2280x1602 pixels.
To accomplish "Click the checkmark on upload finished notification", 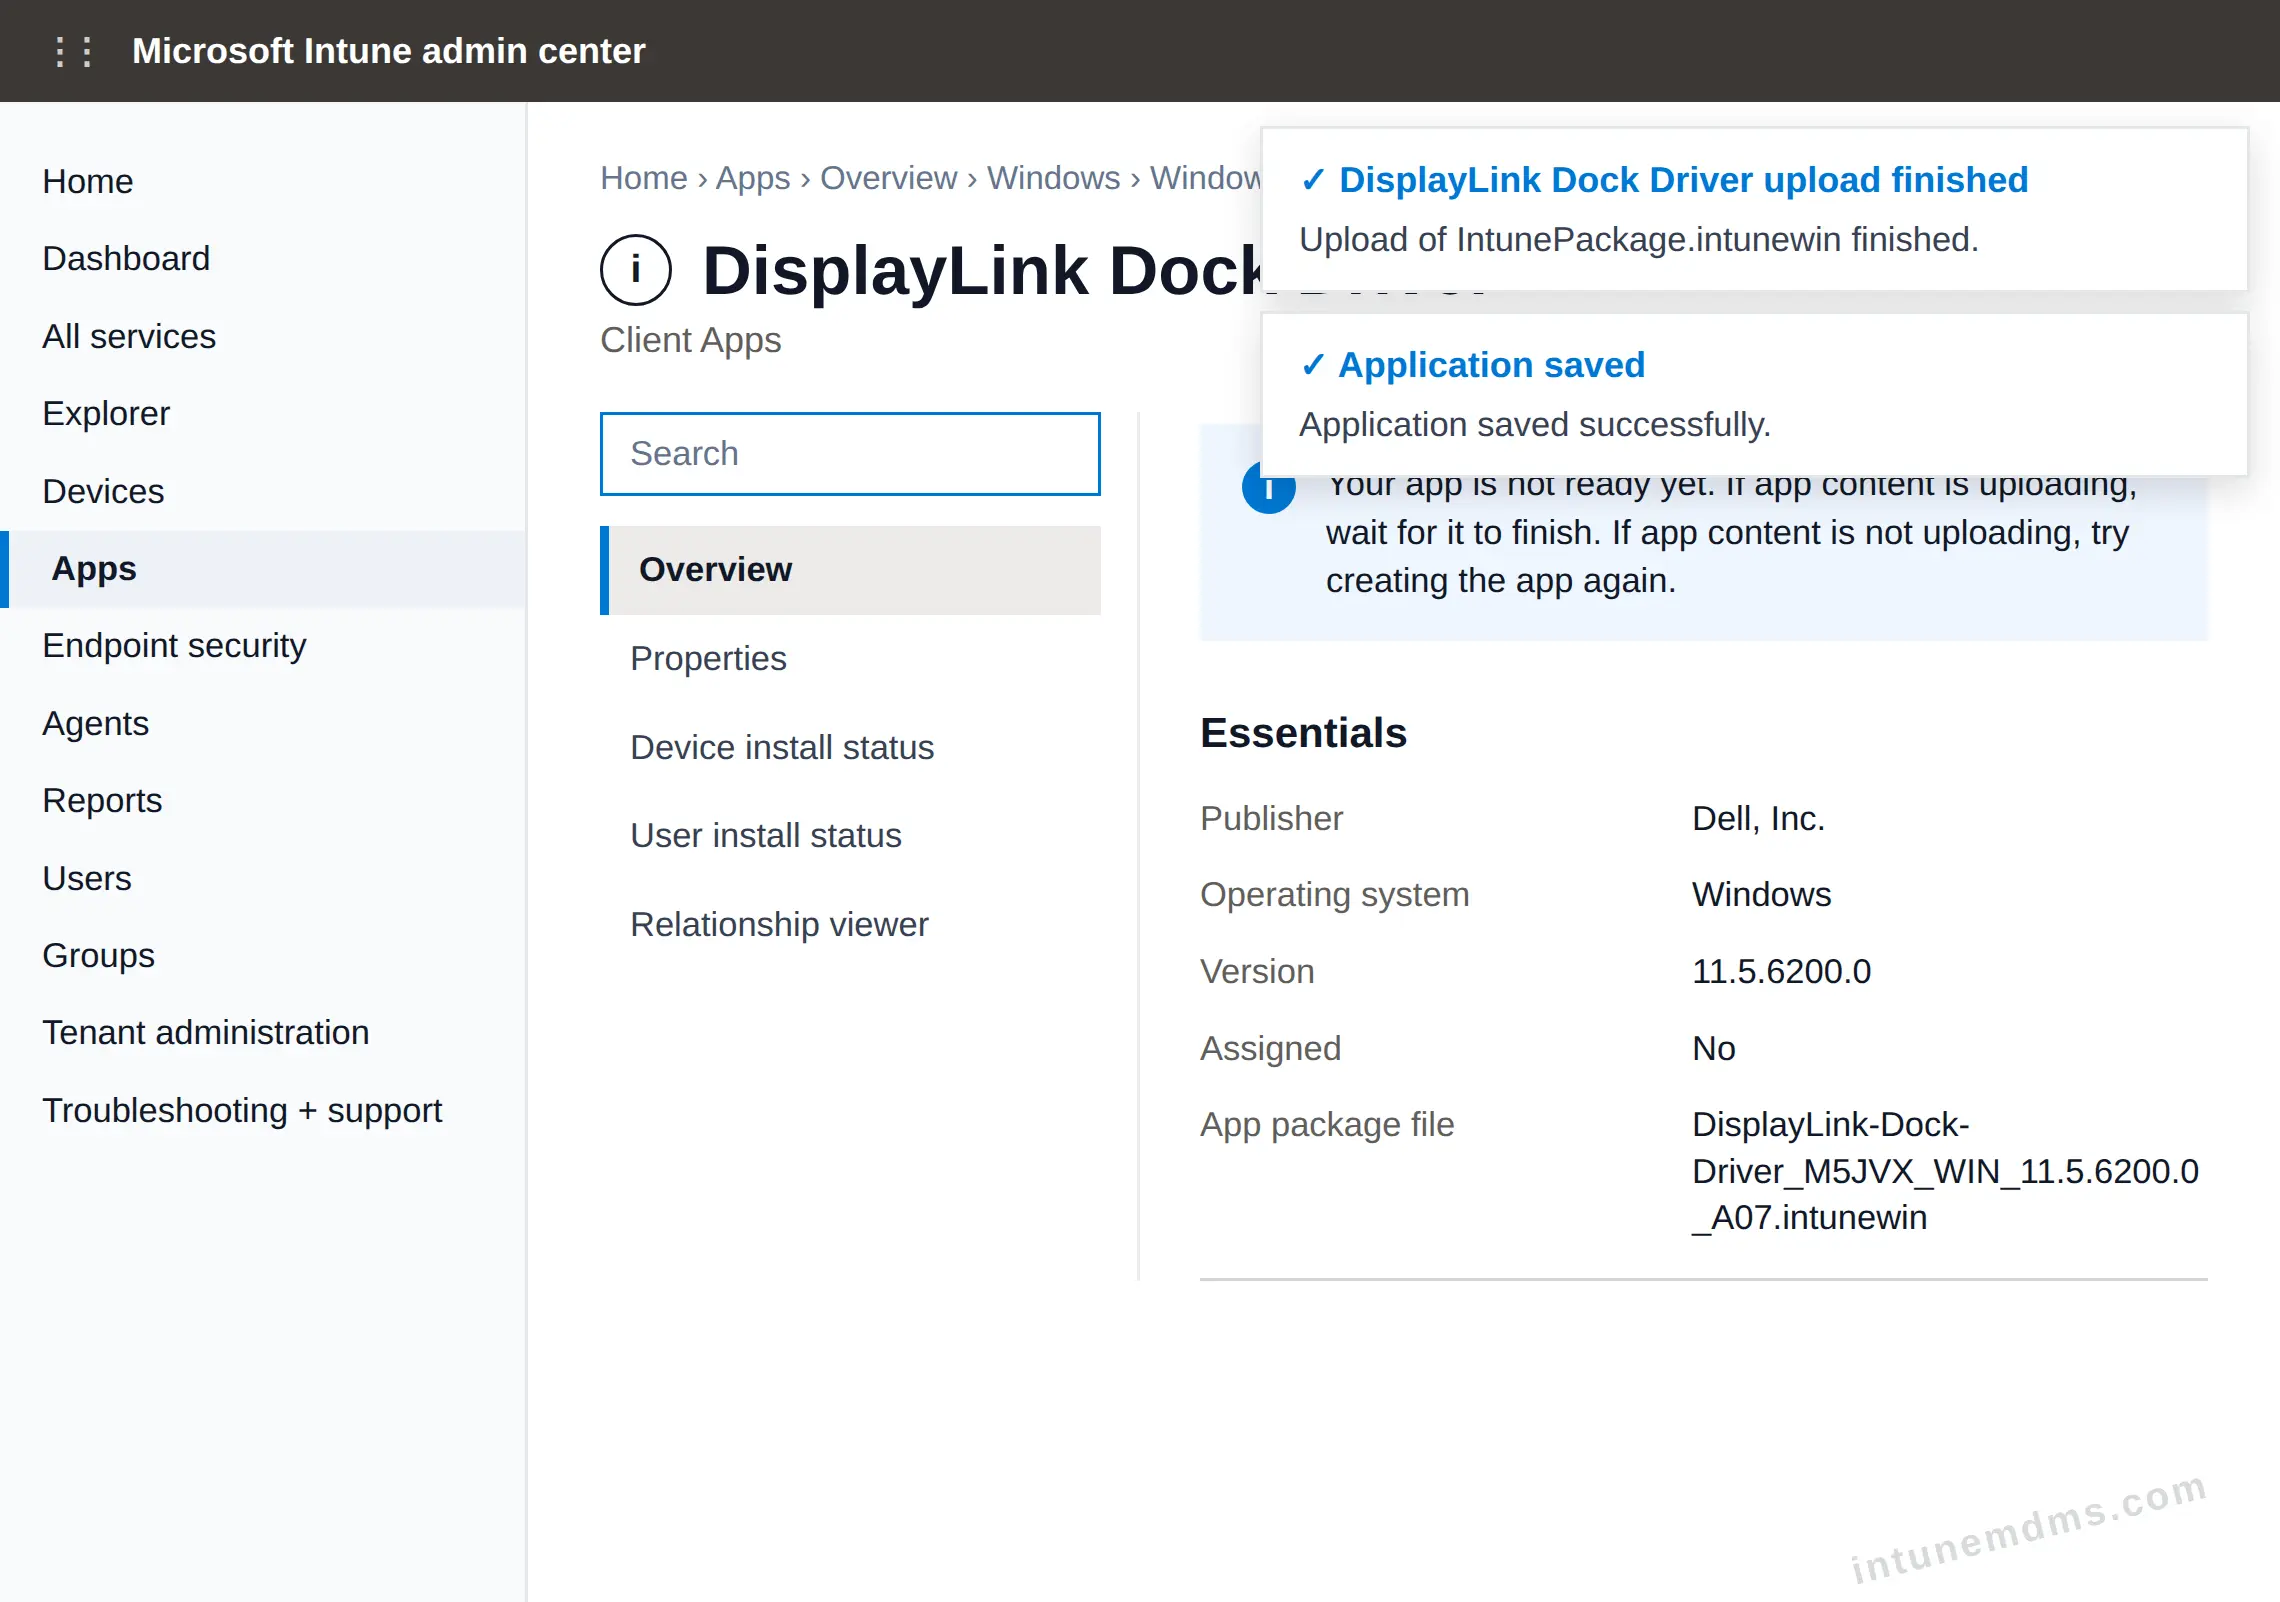I will point(1313,180).
